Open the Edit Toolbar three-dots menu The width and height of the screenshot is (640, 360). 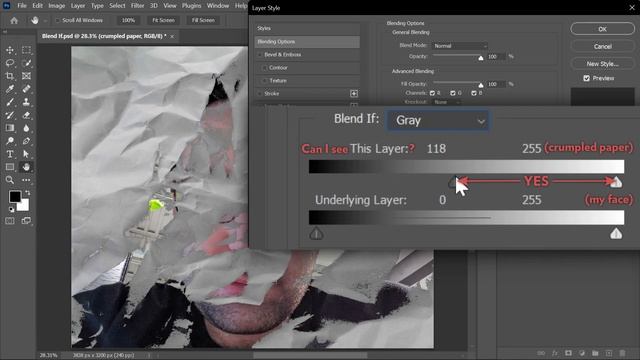tap(26, 180)
